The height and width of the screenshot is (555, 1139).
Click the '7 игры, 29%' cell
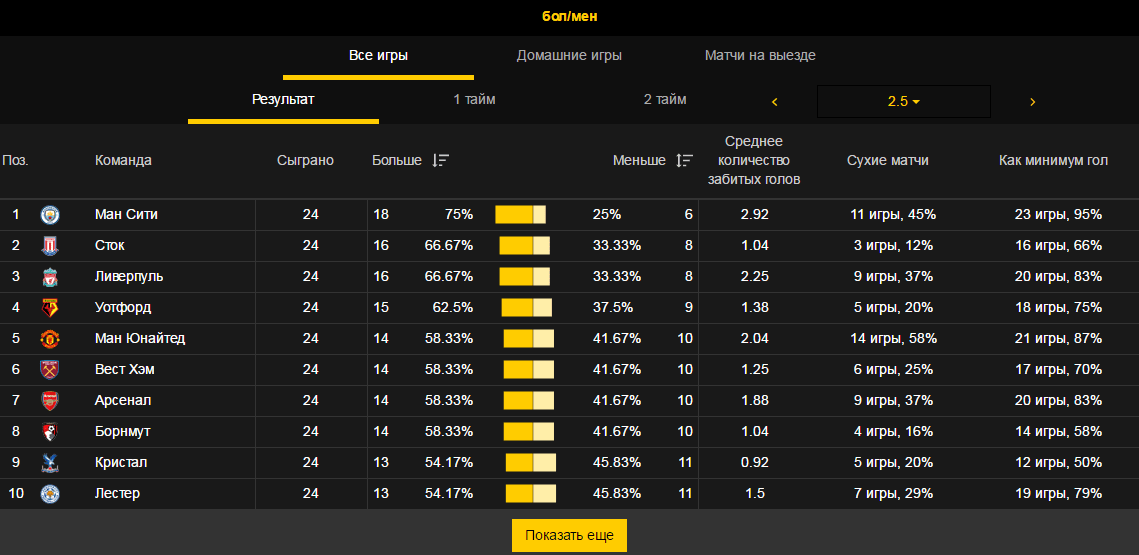point(893,494)
